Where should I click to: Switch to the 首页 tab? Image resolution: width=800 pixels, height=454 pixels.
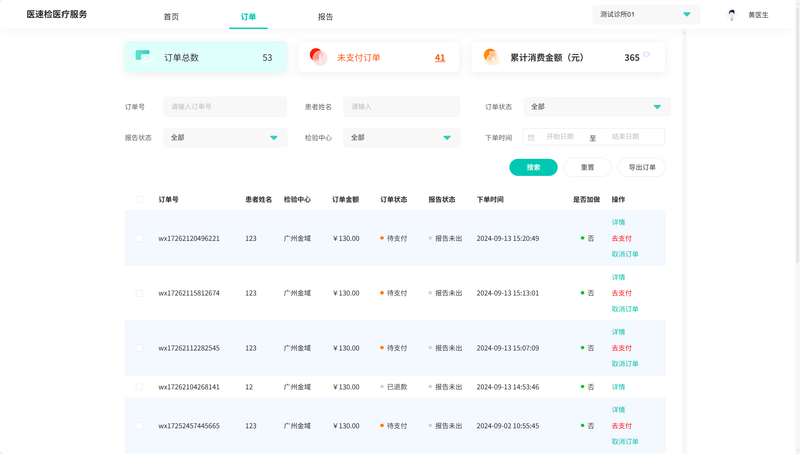(171, 17)
